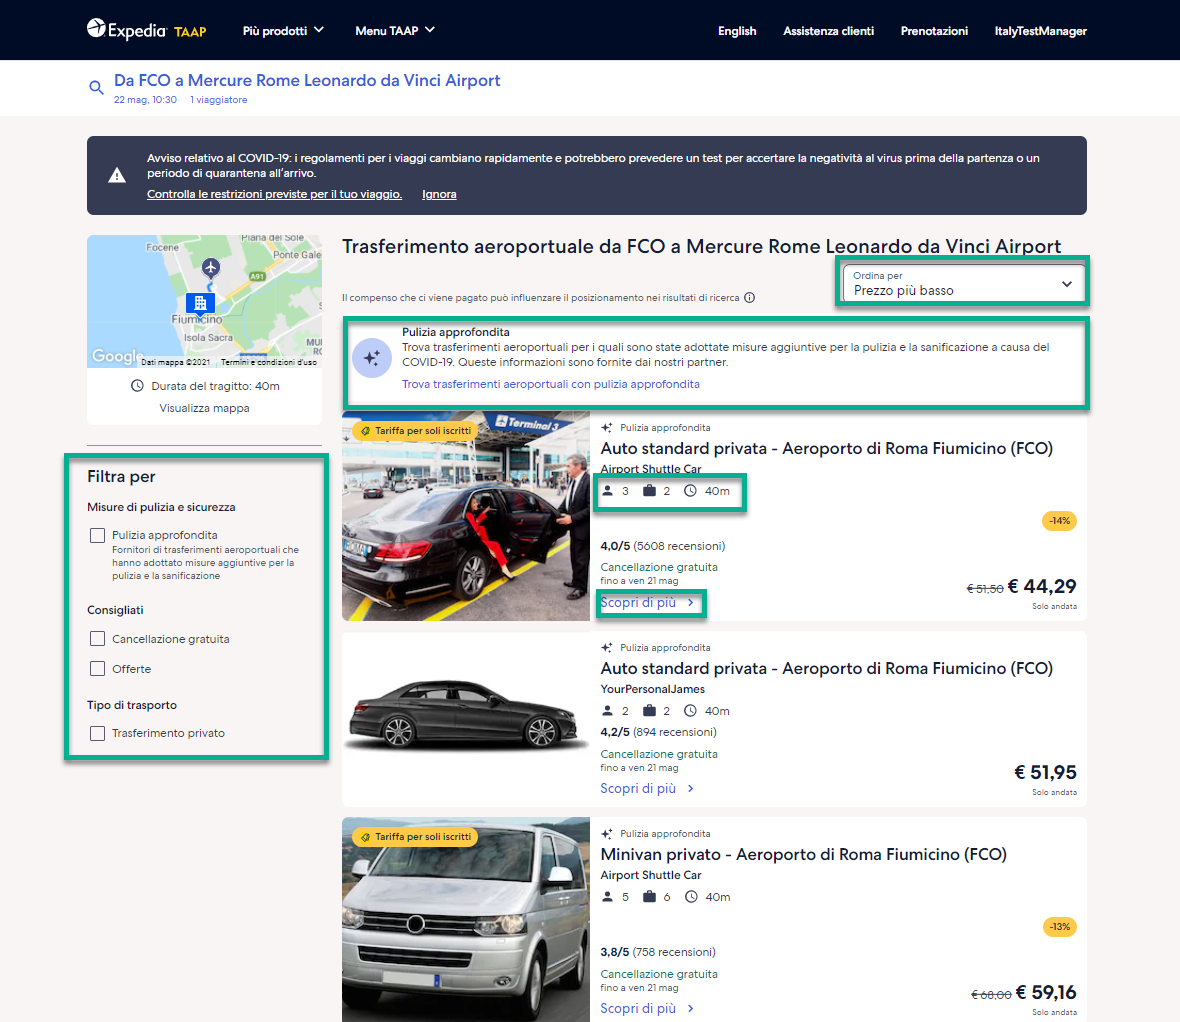Click the 4,2/5 (894 recensioni) rating

658,732
